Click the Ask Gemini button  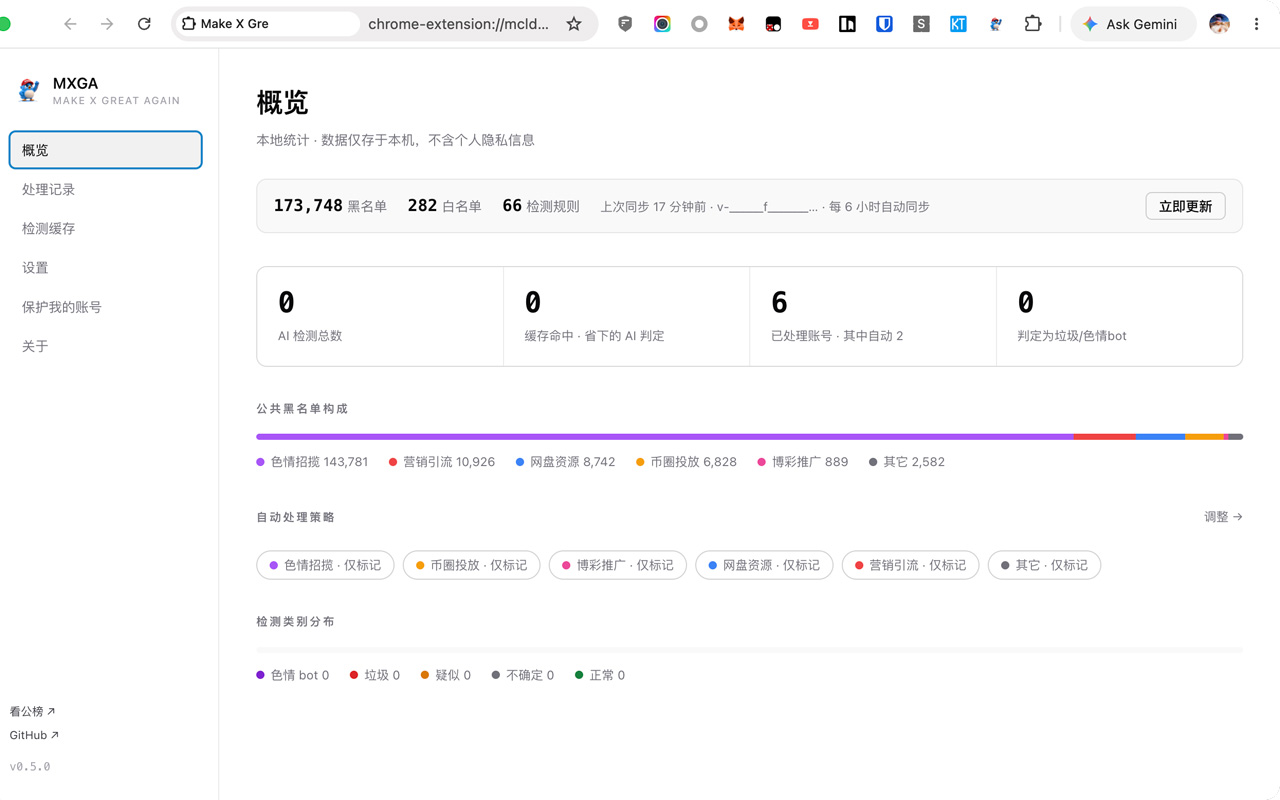1133,24
